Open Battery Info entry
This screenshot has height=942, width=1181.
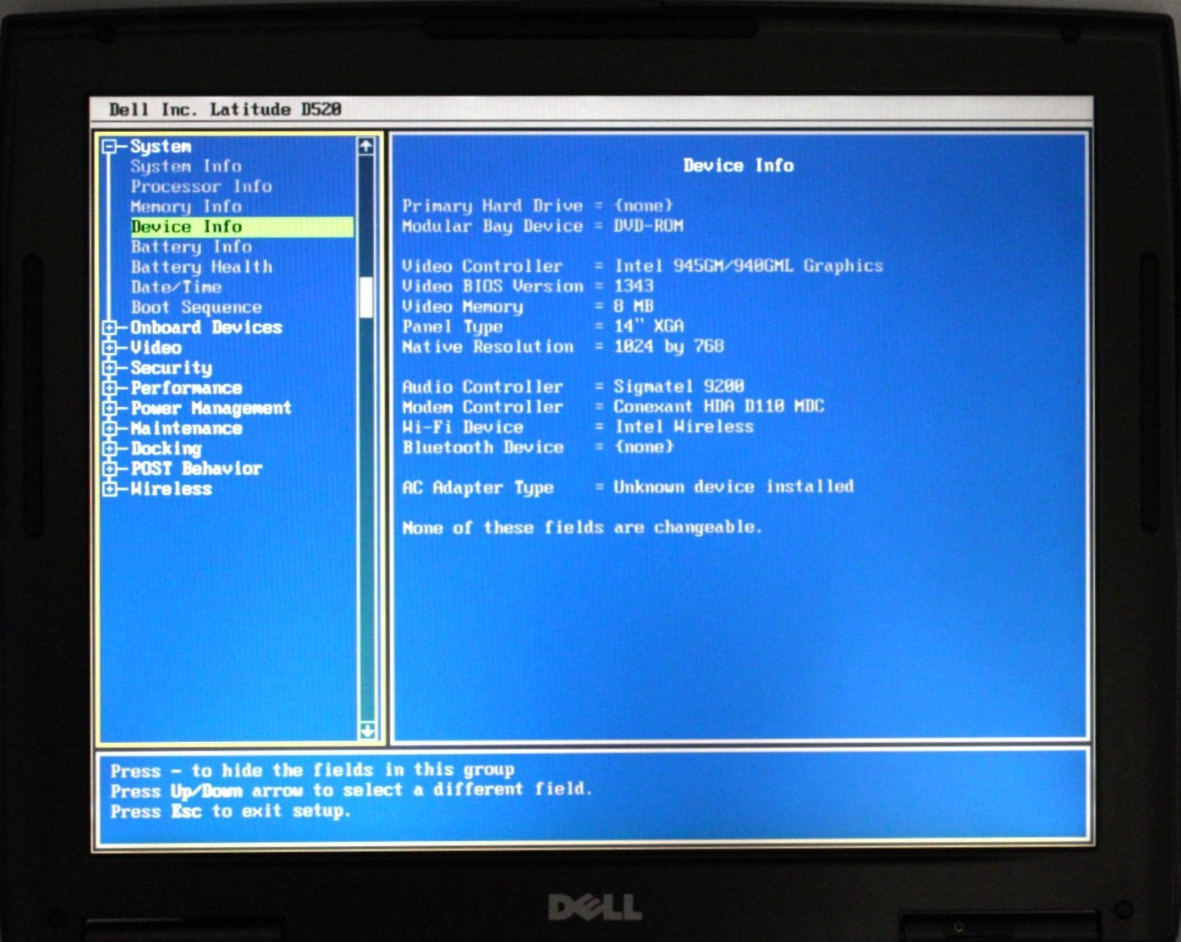(191, 247)
